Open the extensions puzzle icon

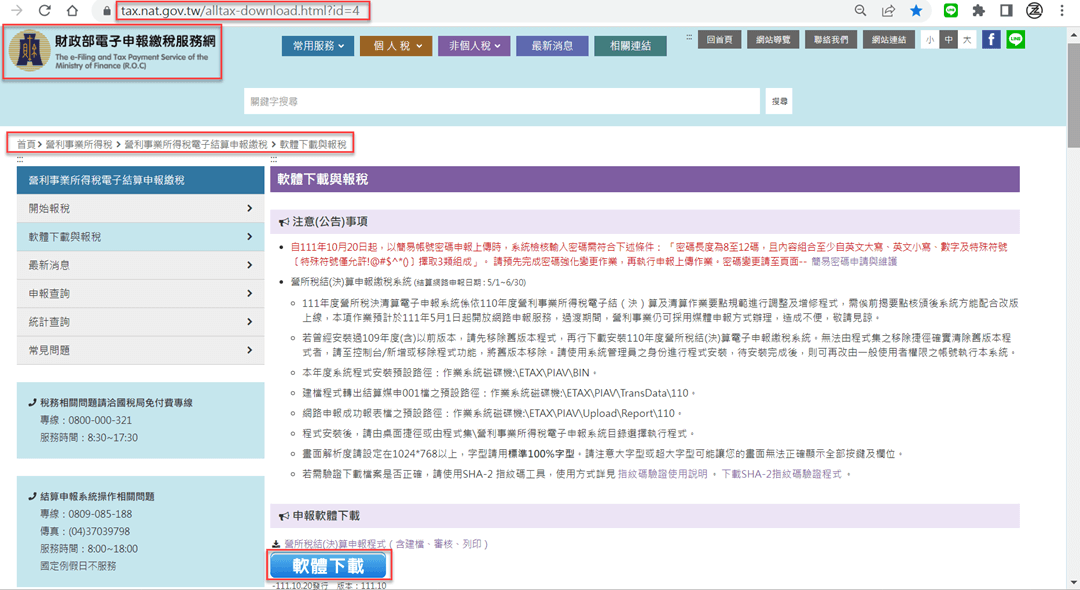tap(978, 10)
